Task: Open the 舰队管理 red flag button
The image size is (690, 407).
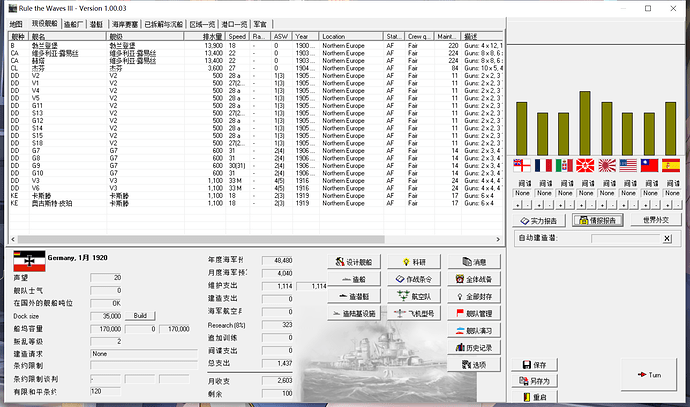Action: coord(474,313)
